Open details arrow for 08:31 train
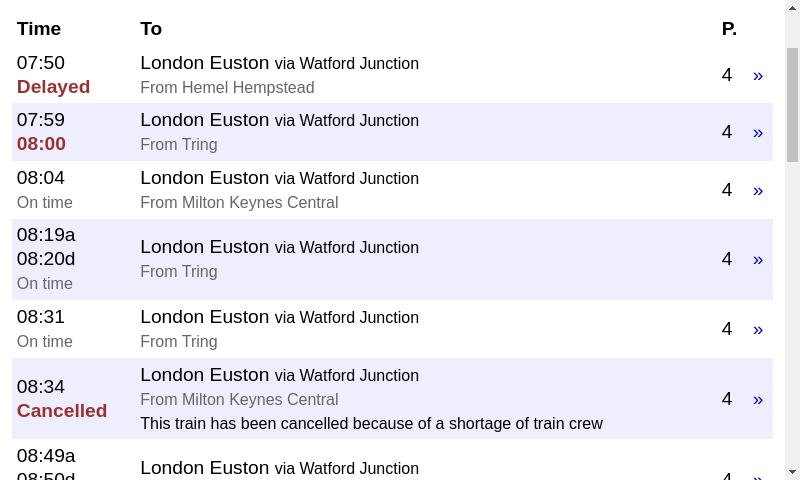The height and width of the screenshot is (480, 800). (x=757, y=329)
